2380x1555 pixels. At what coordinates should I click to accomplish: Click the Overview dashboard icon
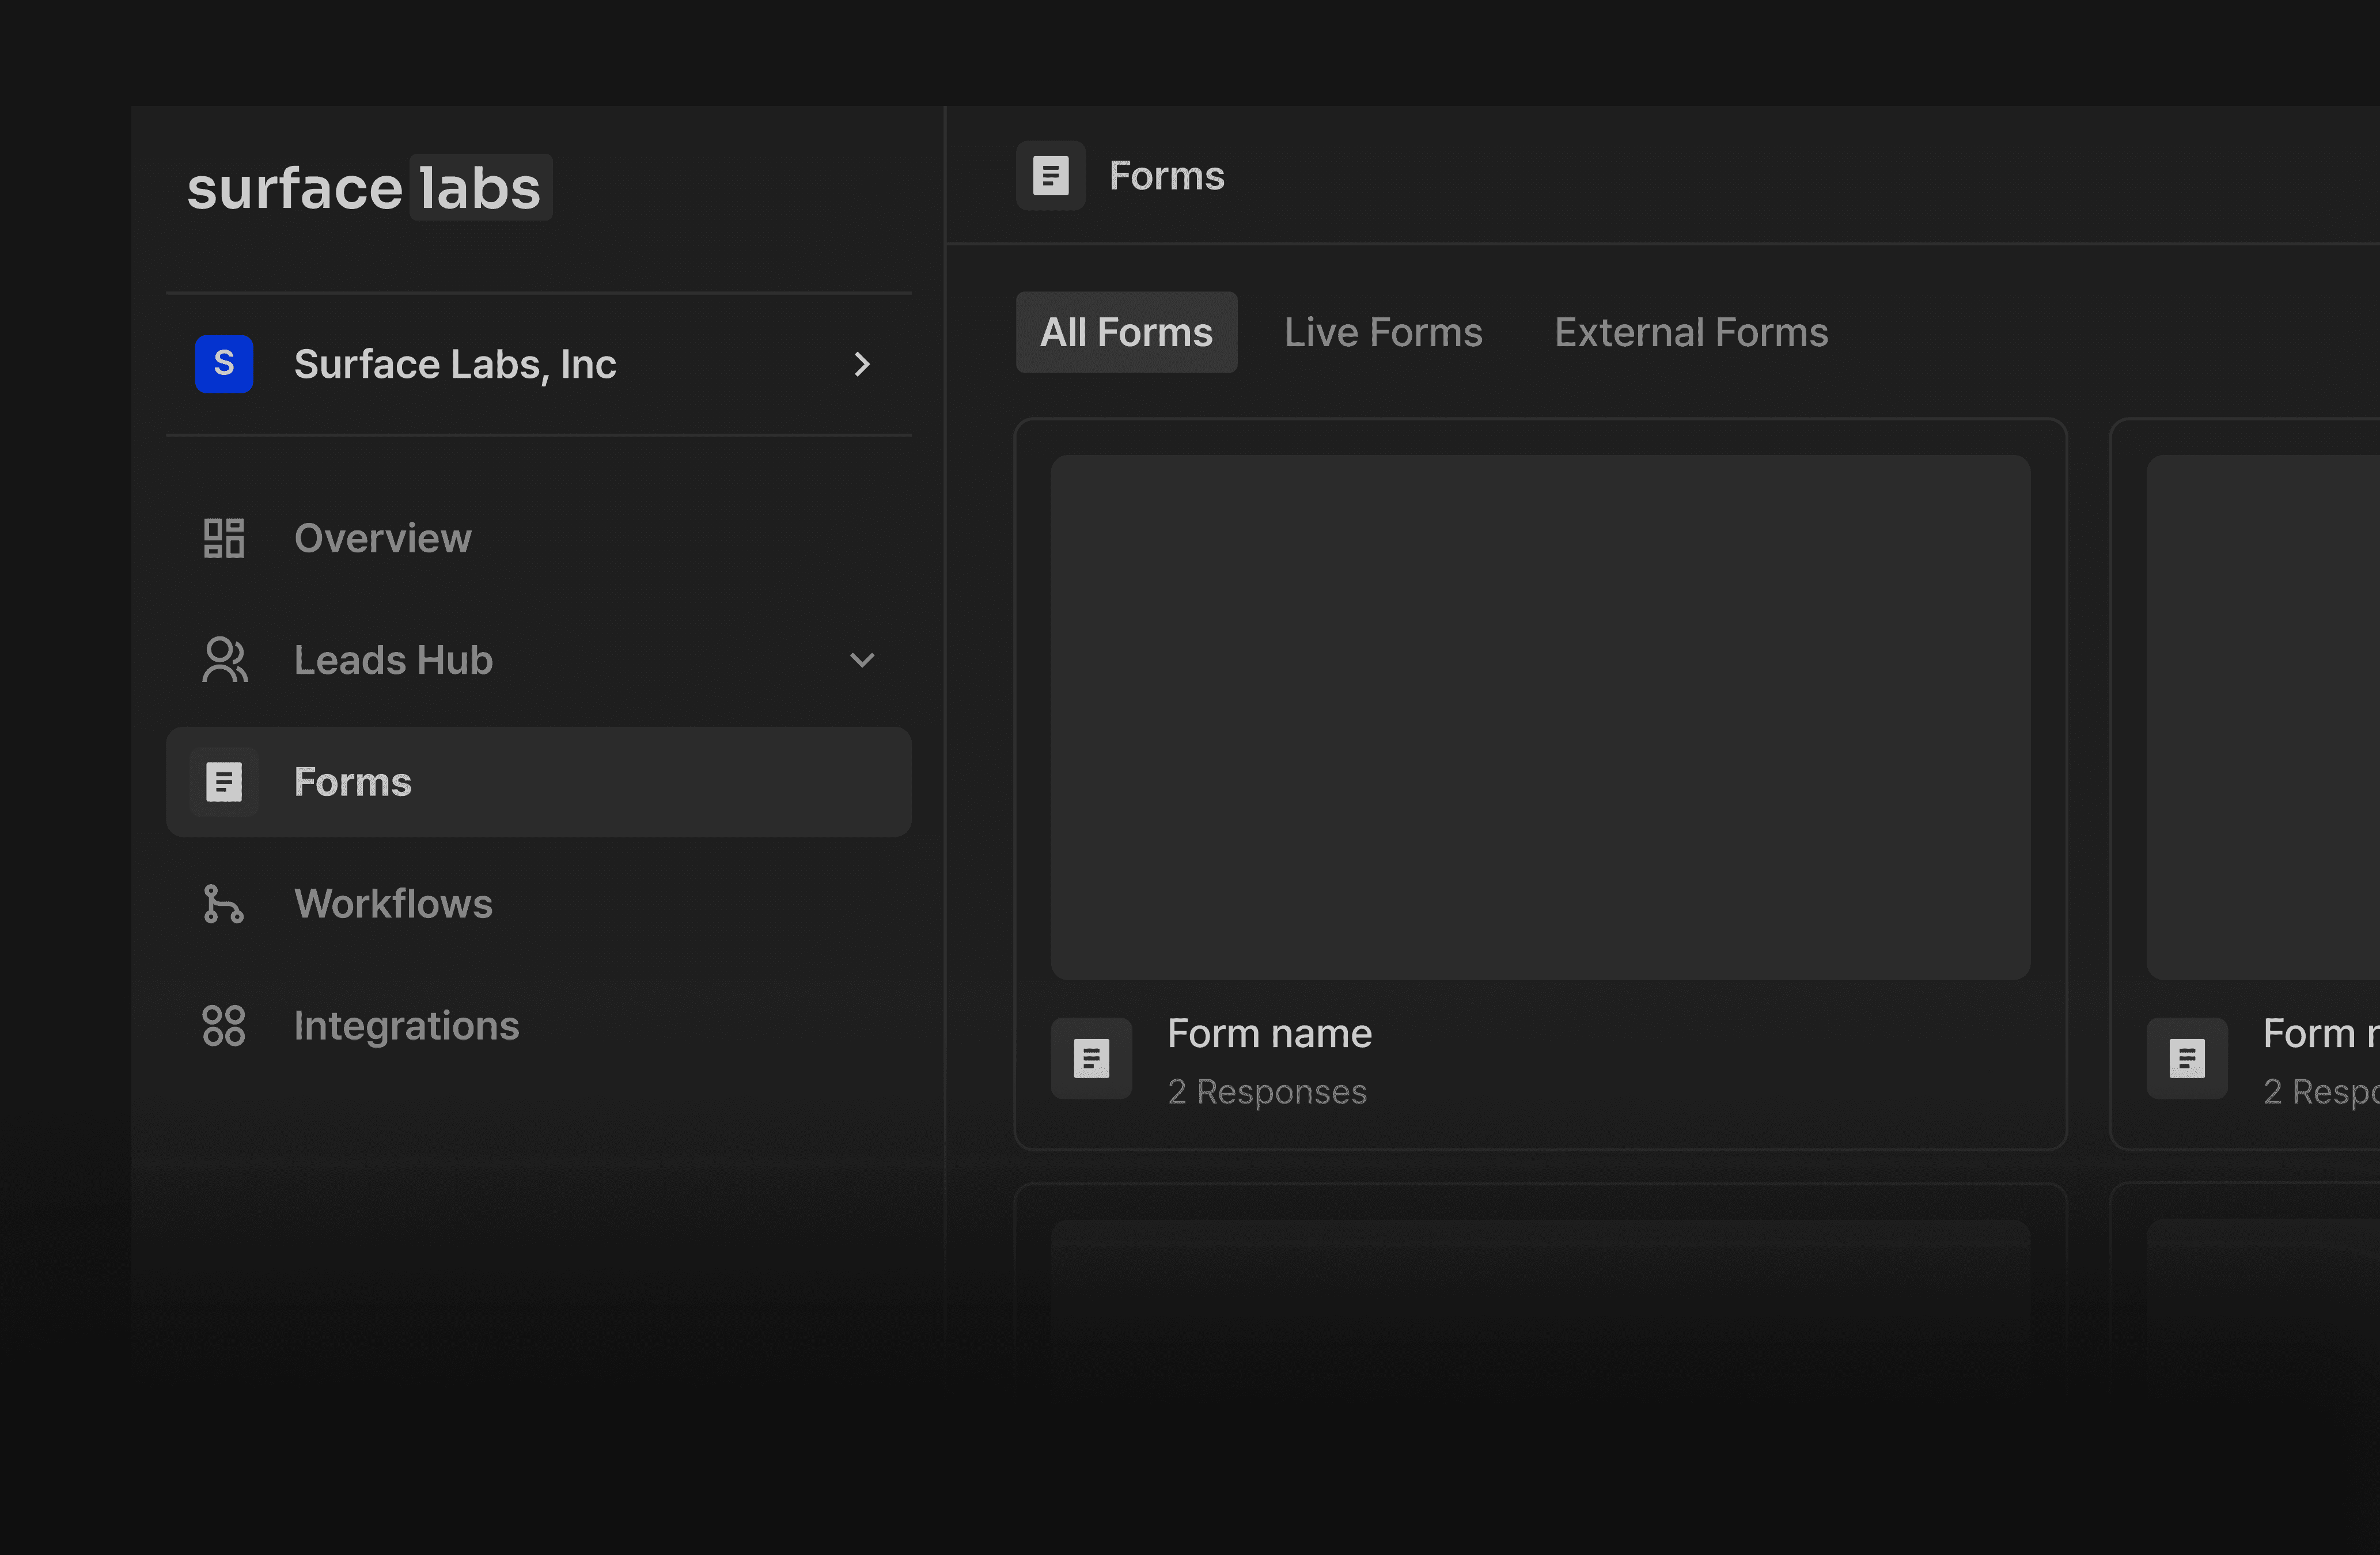tap(224, 538)
